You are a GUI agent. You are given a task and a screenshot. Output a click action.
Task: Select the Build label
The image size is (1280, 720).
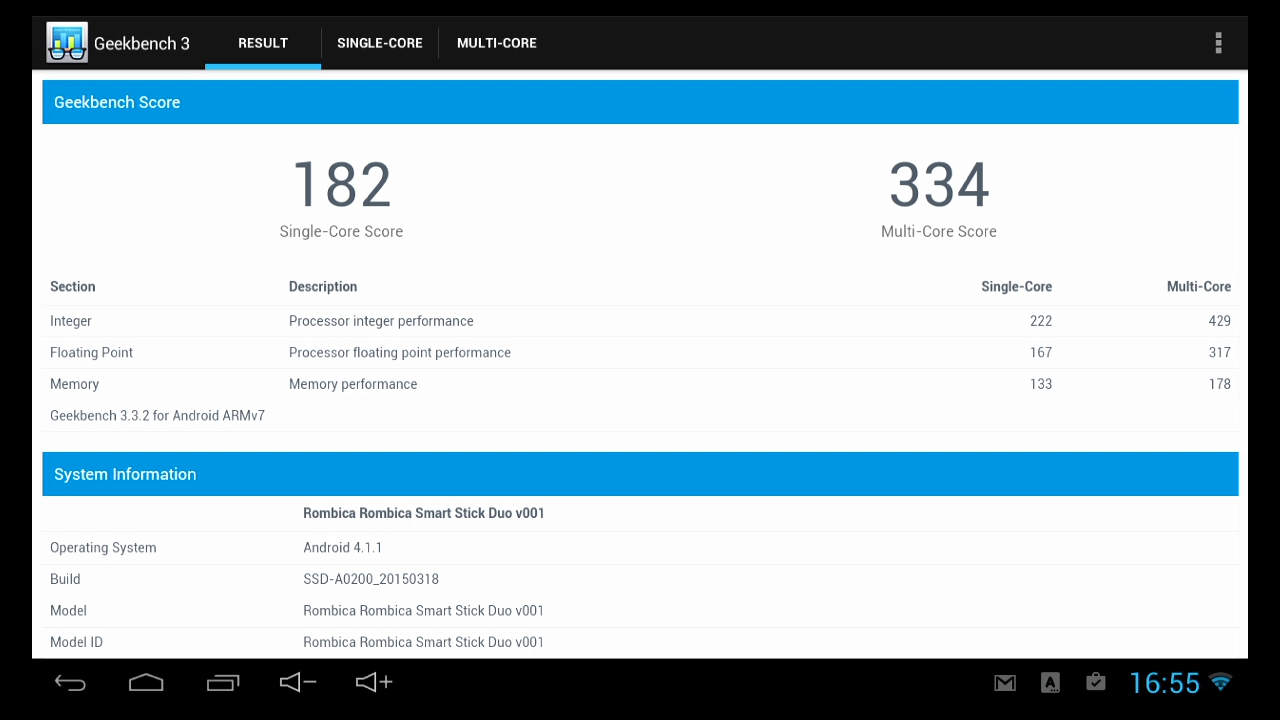65,579
